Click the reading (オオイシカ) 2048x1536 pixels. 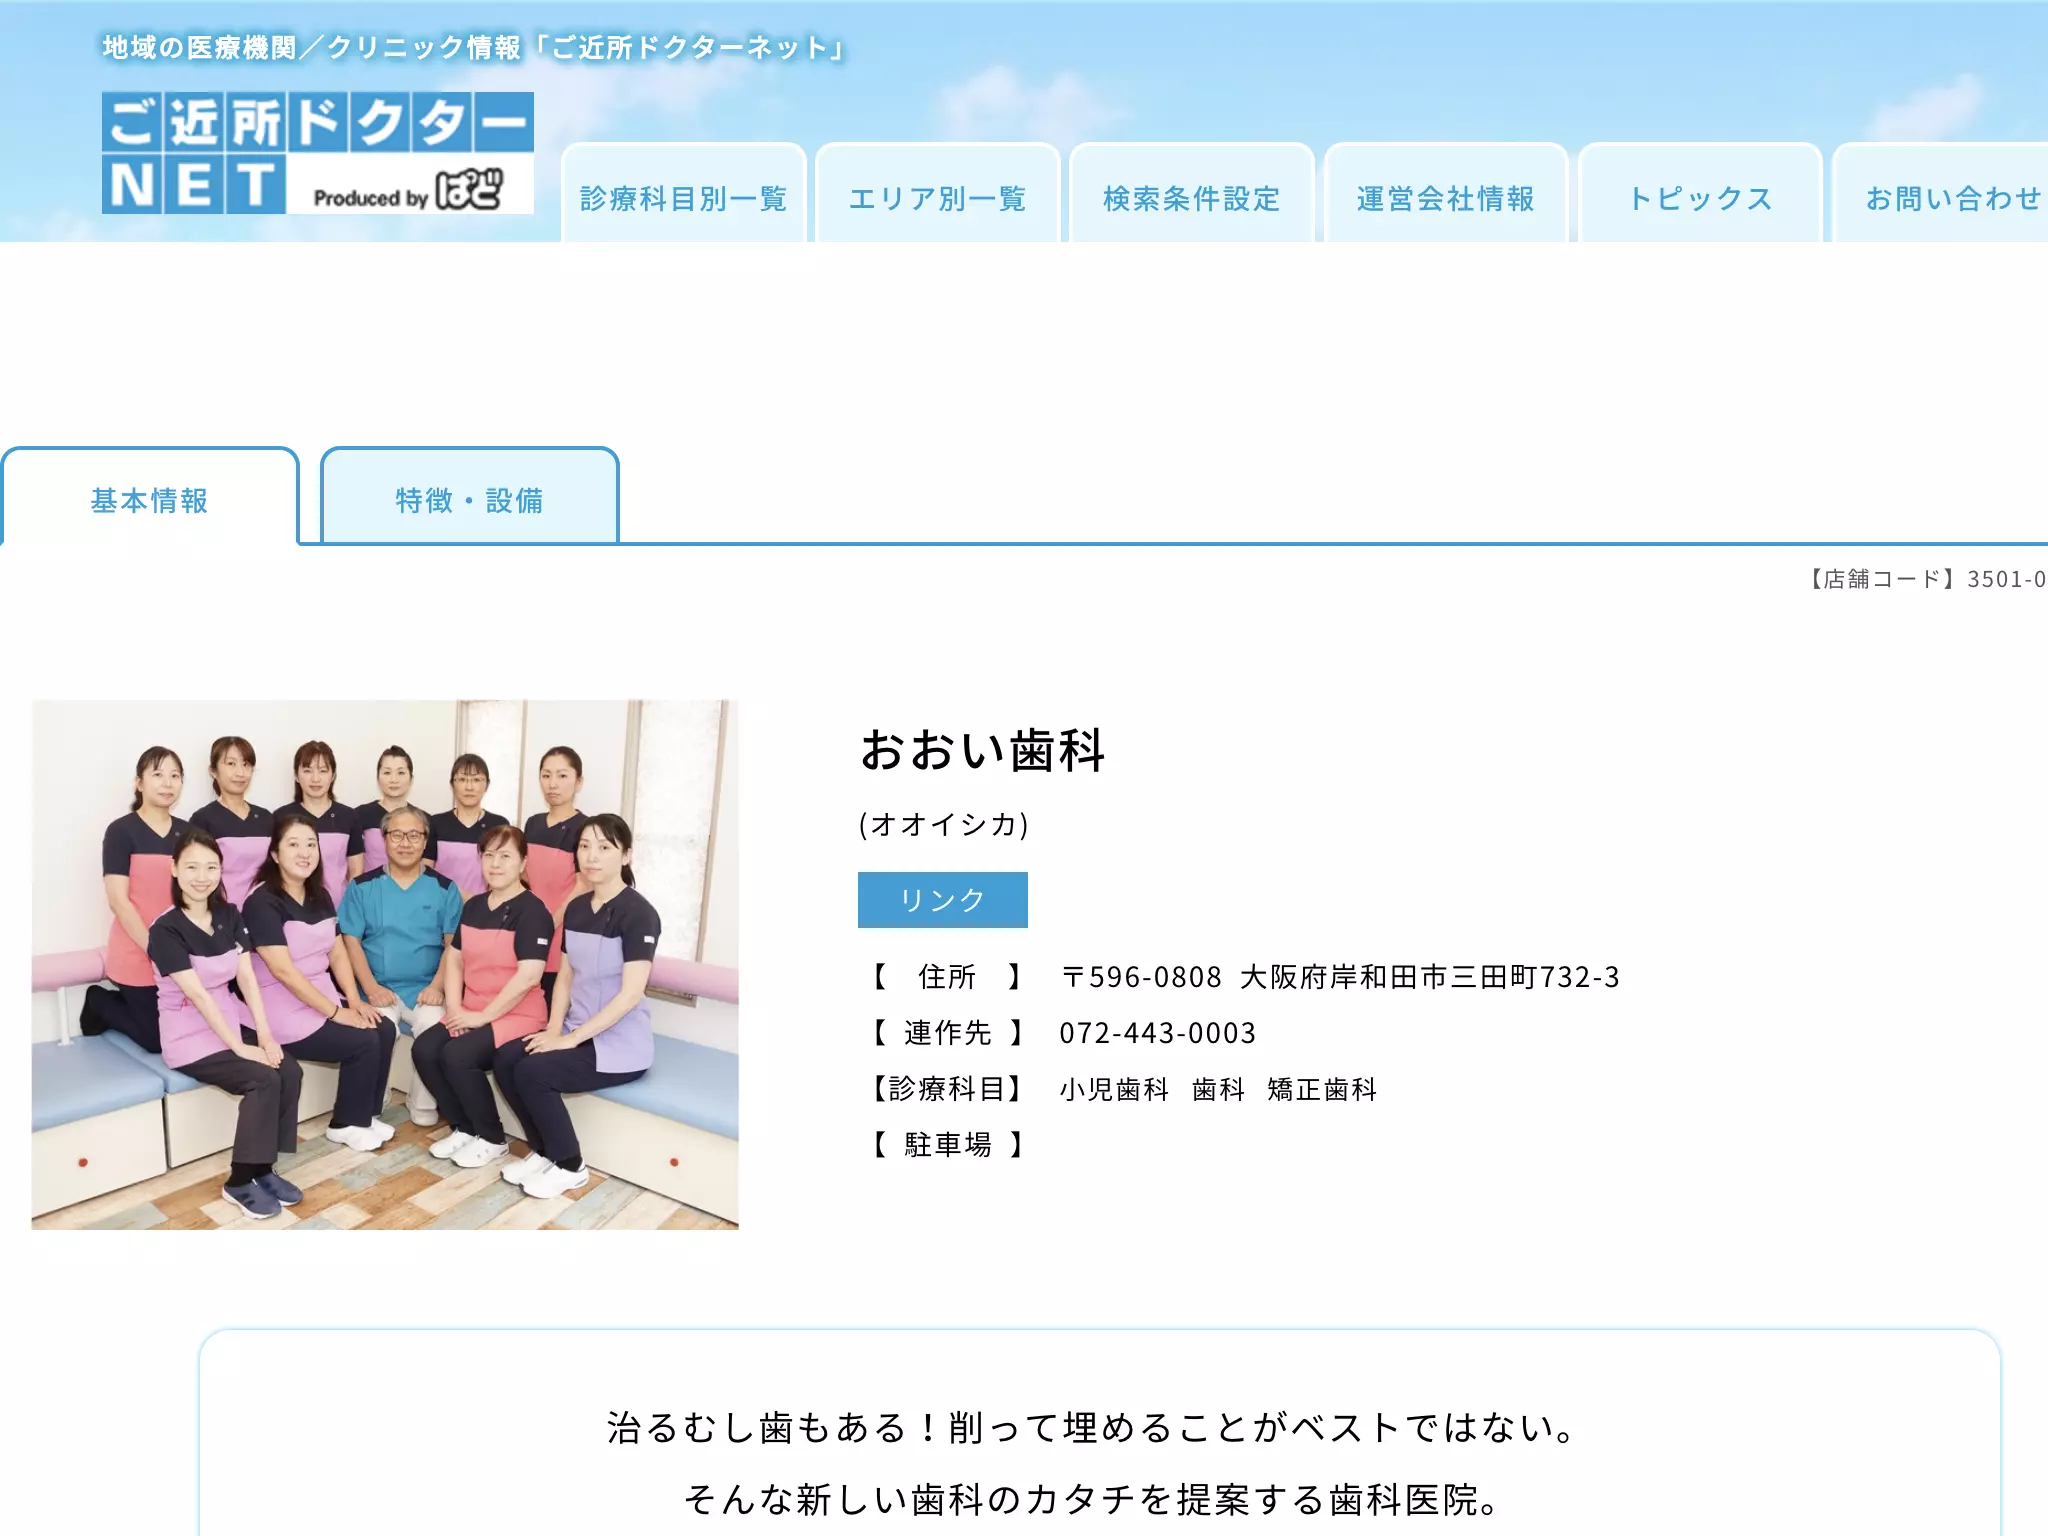pos(943,825)
